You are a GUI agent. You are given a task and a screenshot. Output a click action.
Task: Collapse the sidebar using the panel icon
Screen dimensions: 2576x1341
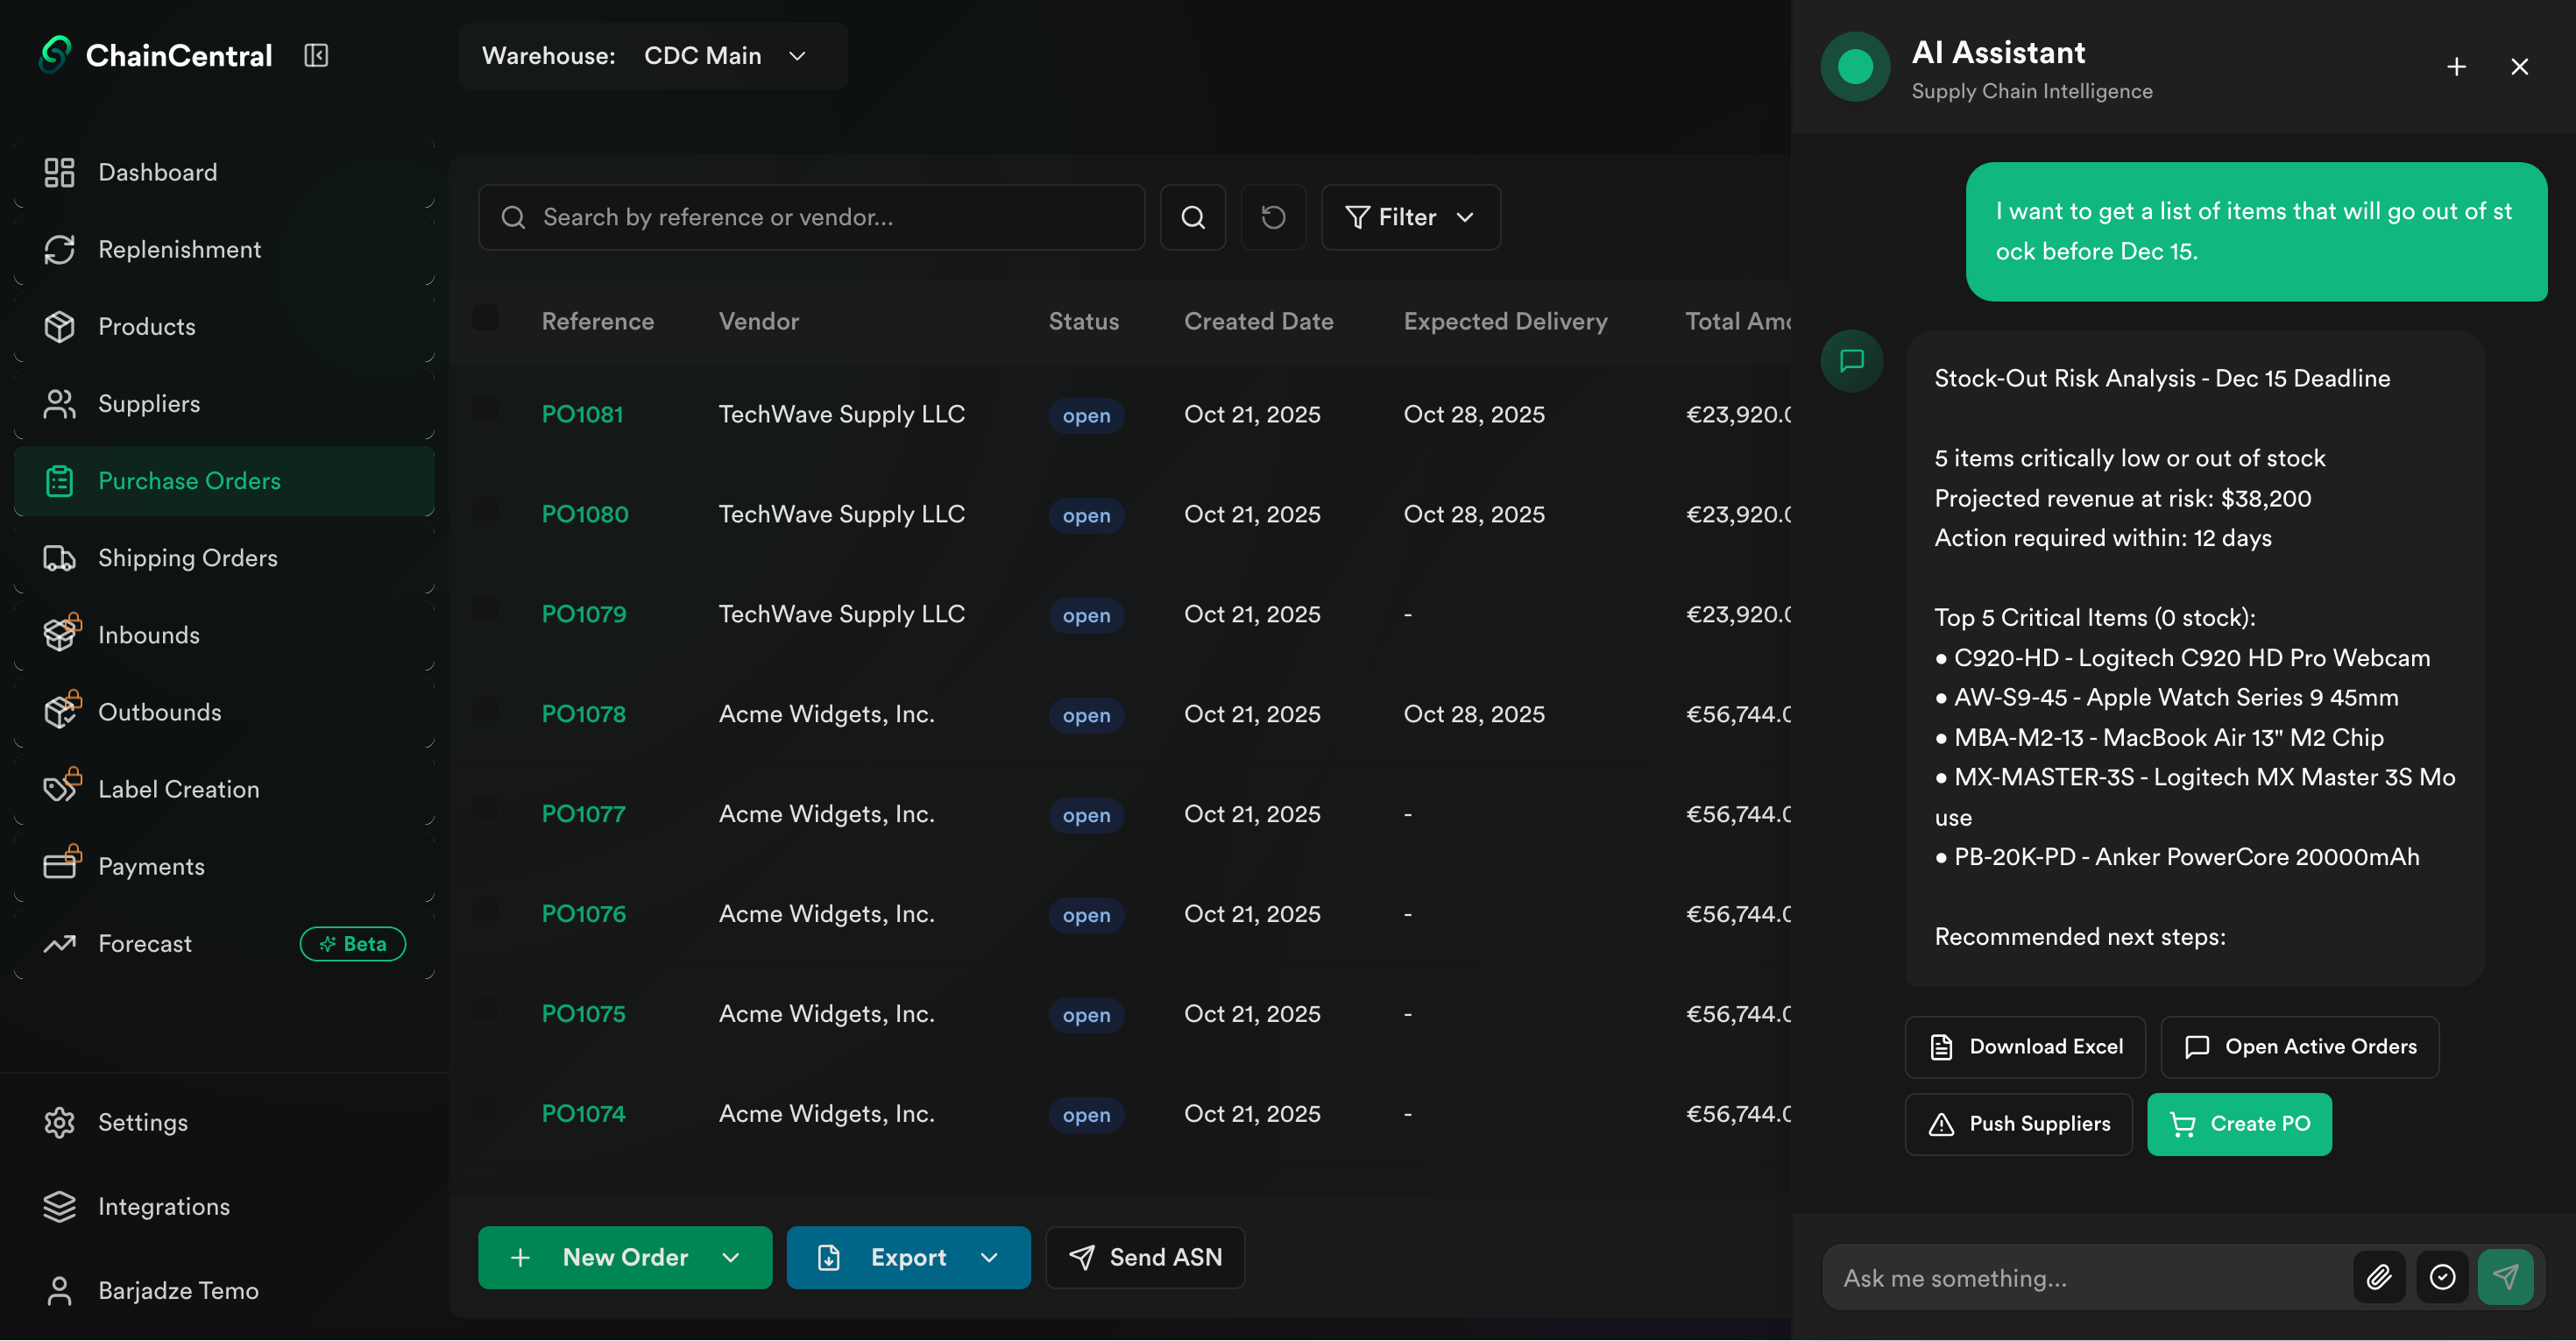pyautogui.click(x=315, y=55)
